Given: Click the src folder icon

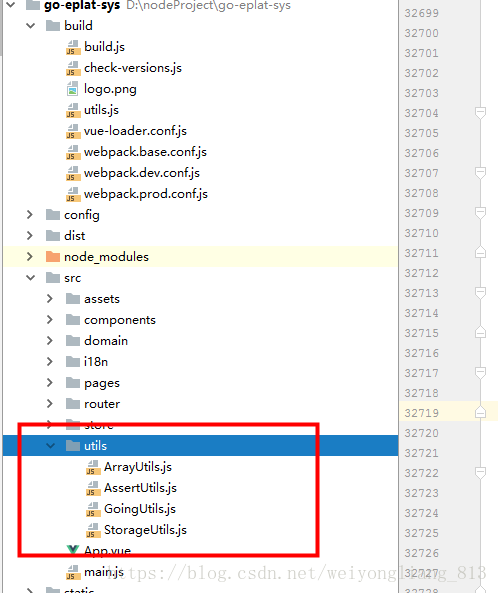Looking at the screenshot, I should [x=53, y=278].
